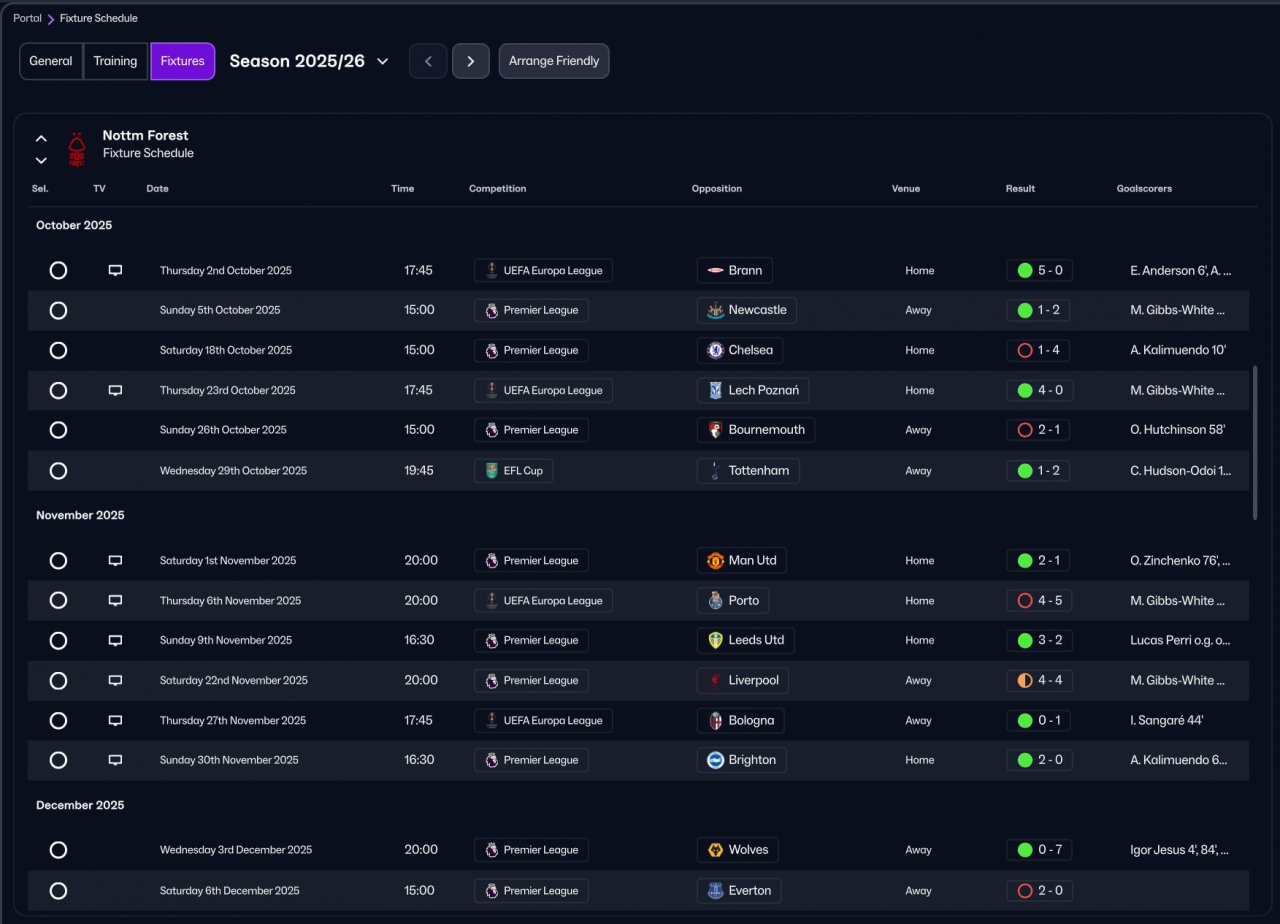Select the Bournemouth fixture radio button
Viewport: 1280px width, 924px height.
point(58,430)
